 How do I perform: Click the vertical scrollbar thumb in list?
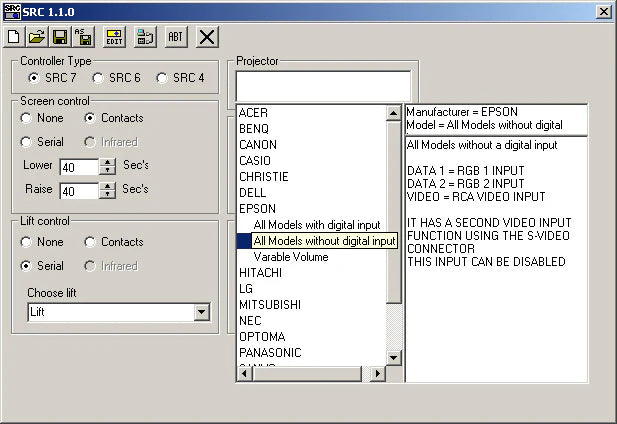[393, 212]
